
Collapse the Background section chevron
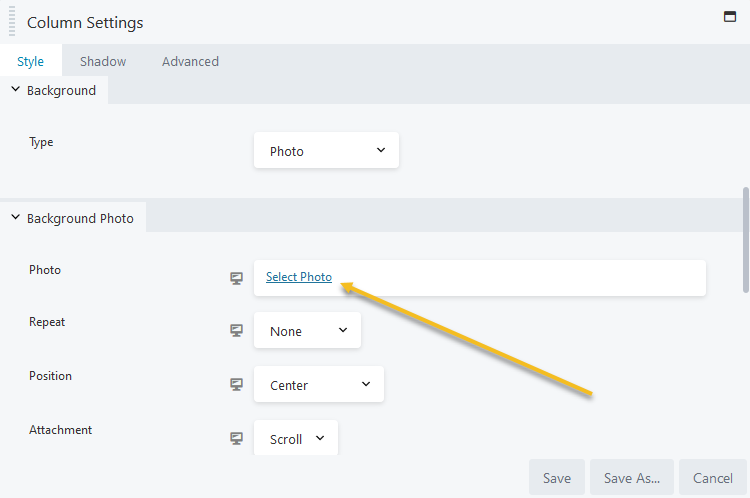pos(15,89)
